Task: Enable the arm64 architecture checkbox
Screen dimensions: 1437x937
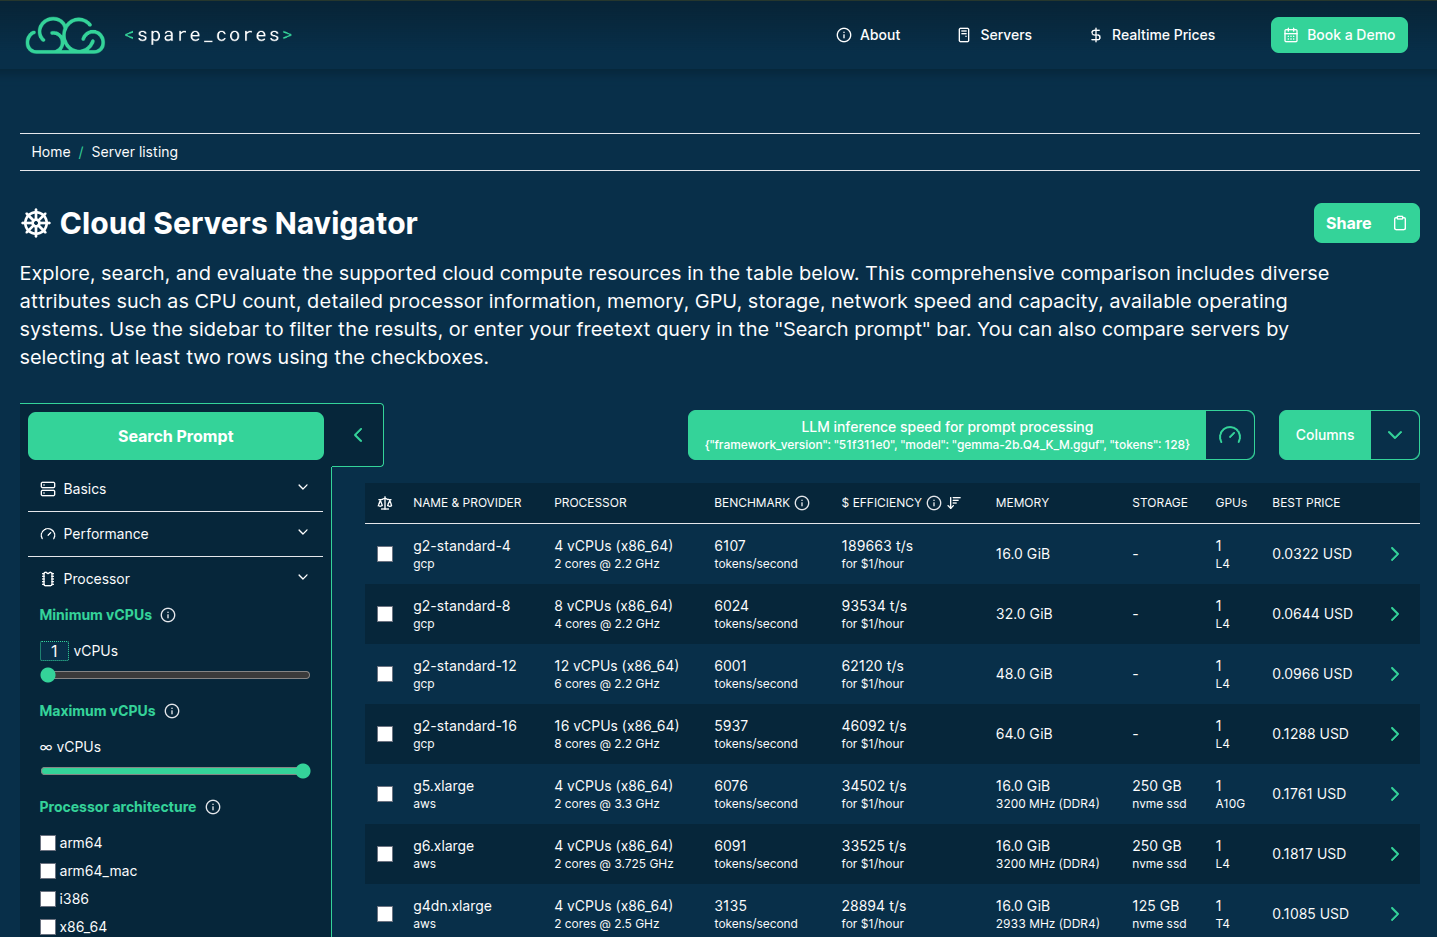Action: pos(48,843)
